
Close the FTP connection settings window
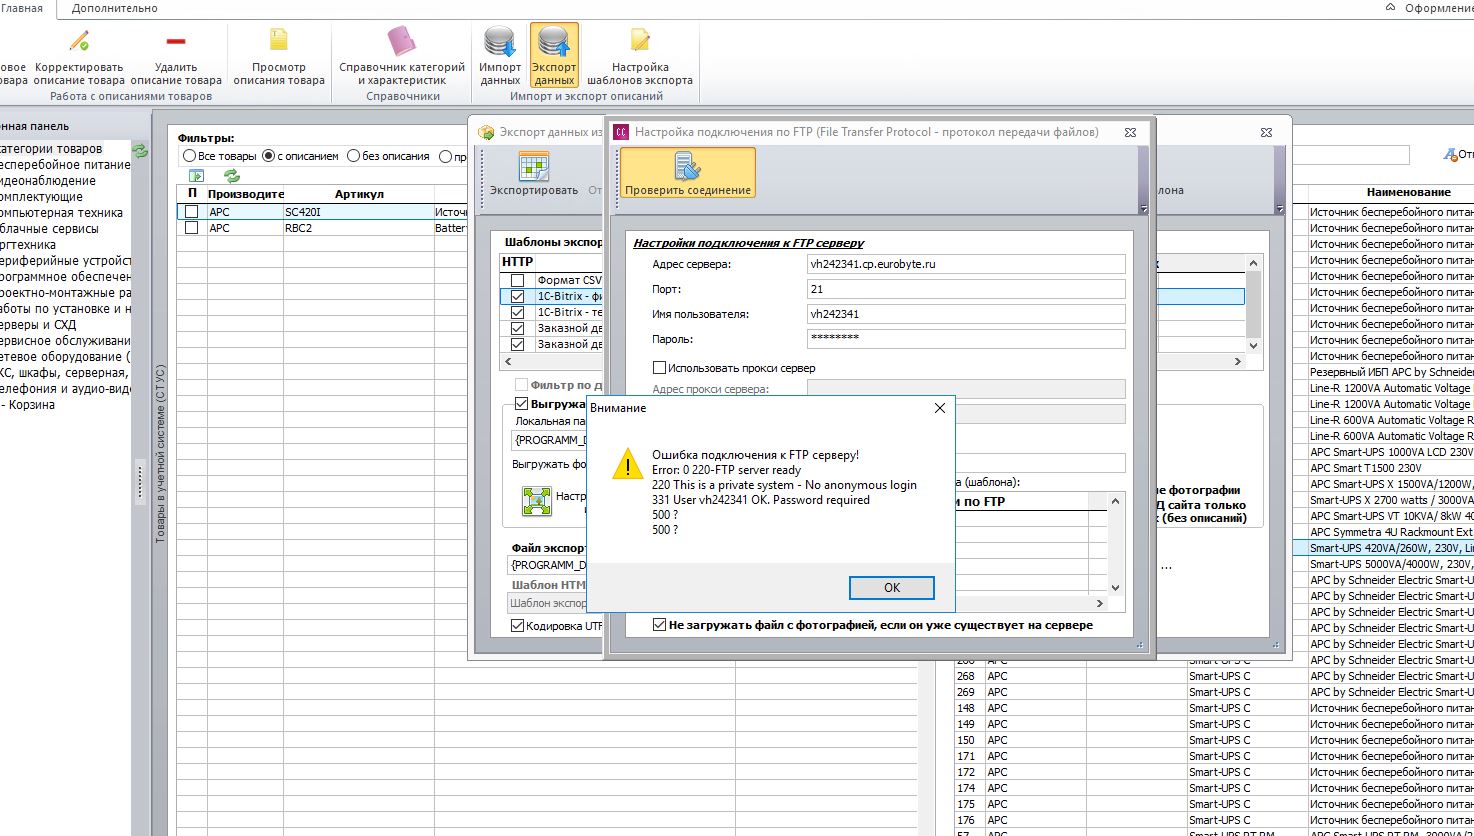pyautogui.click(x=1130, y=132)
